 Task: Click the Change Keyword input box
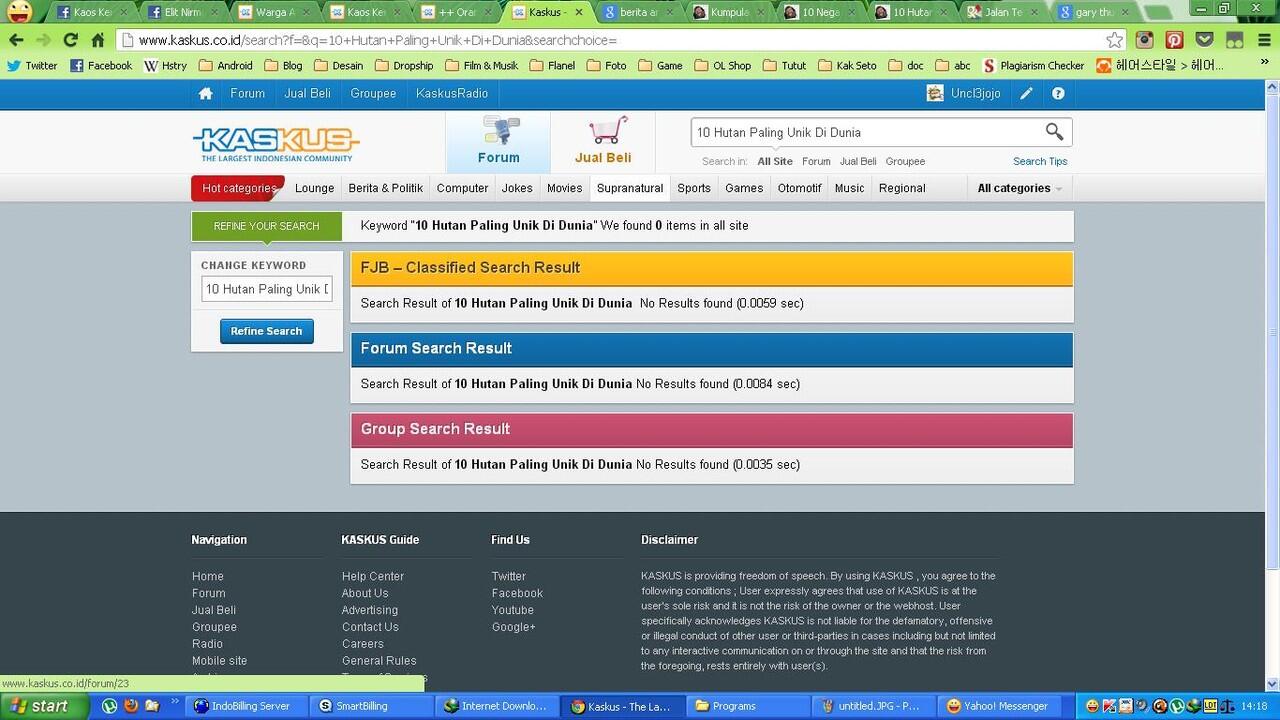pos(266,289)
